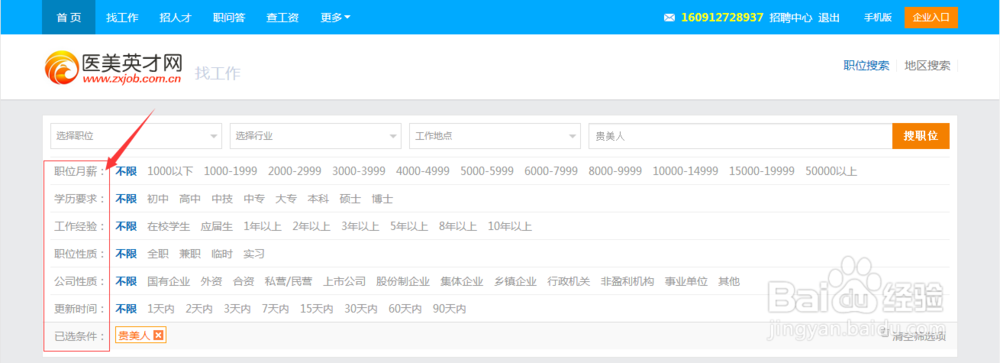Image resolution: width=1000 pixels, height=363 pixels.
Task: Choose experience 1年以上
Action: pos(263,226)
